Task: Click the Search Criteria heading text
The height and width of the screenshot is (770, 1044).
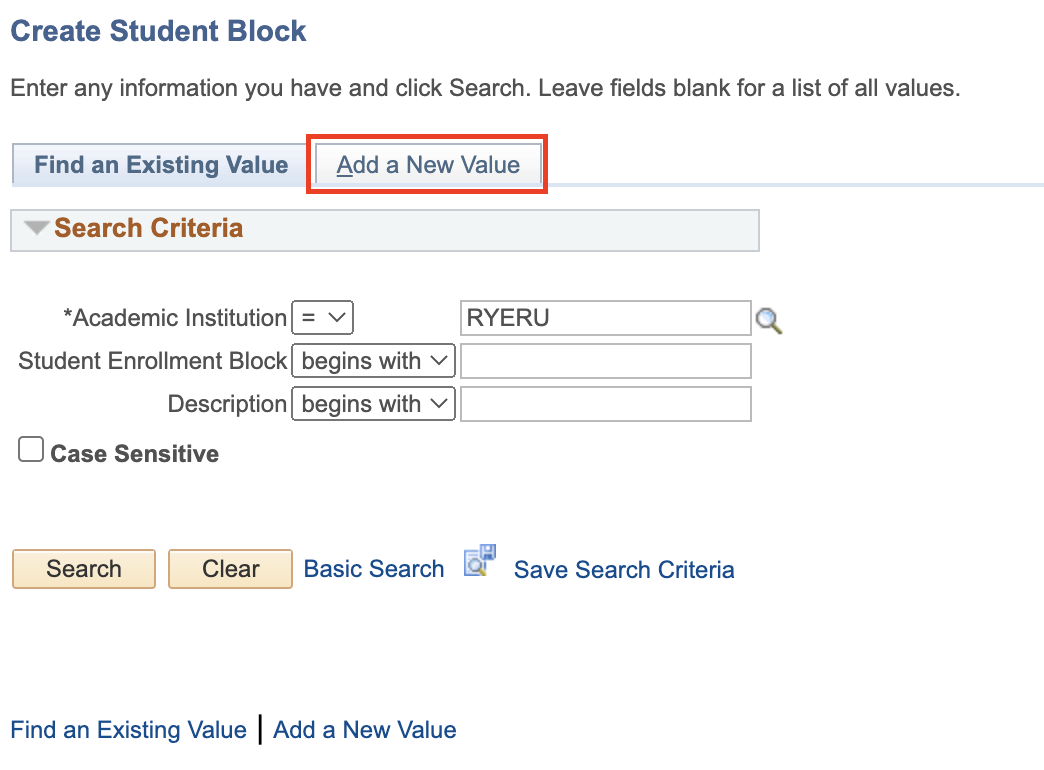Action: (148, 228)
